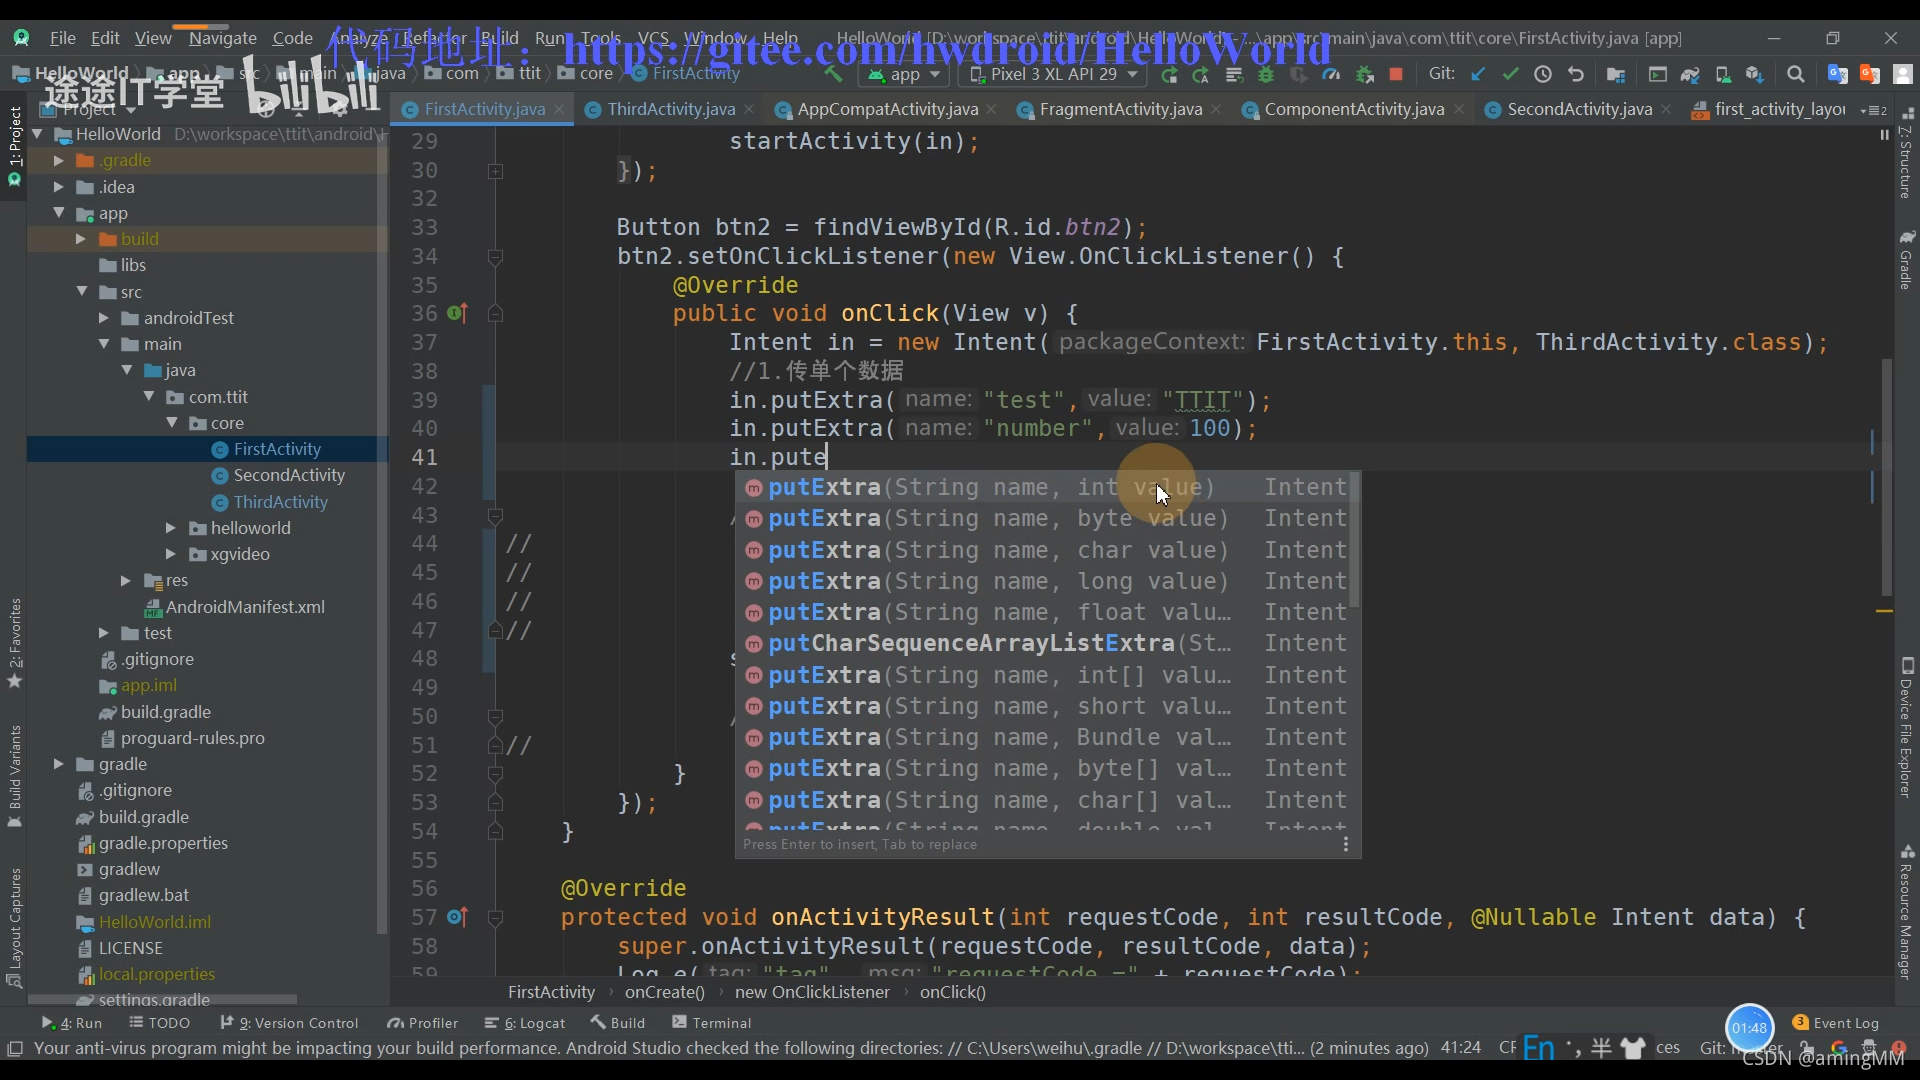Click override gutter icon on line 36
The width and height of the screenshot is (1920, 1080).
point(457,313)
